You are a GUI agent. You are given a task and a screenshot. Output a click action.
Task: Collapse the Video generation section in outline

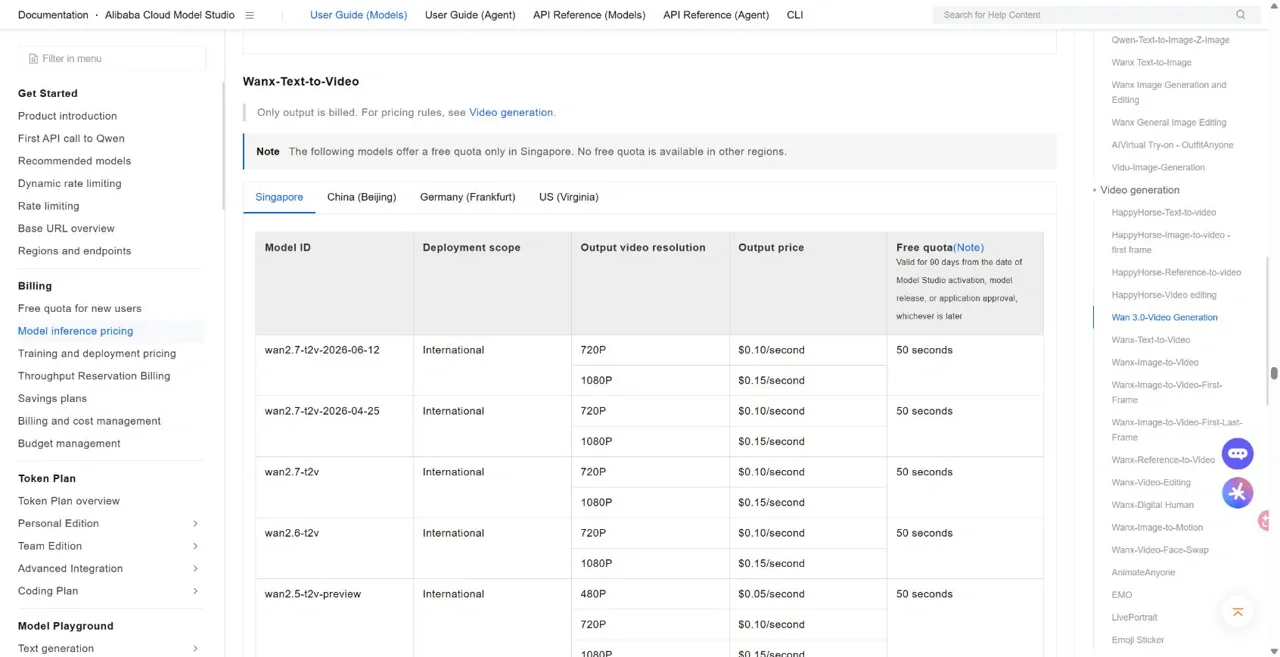click(1095, 190)
